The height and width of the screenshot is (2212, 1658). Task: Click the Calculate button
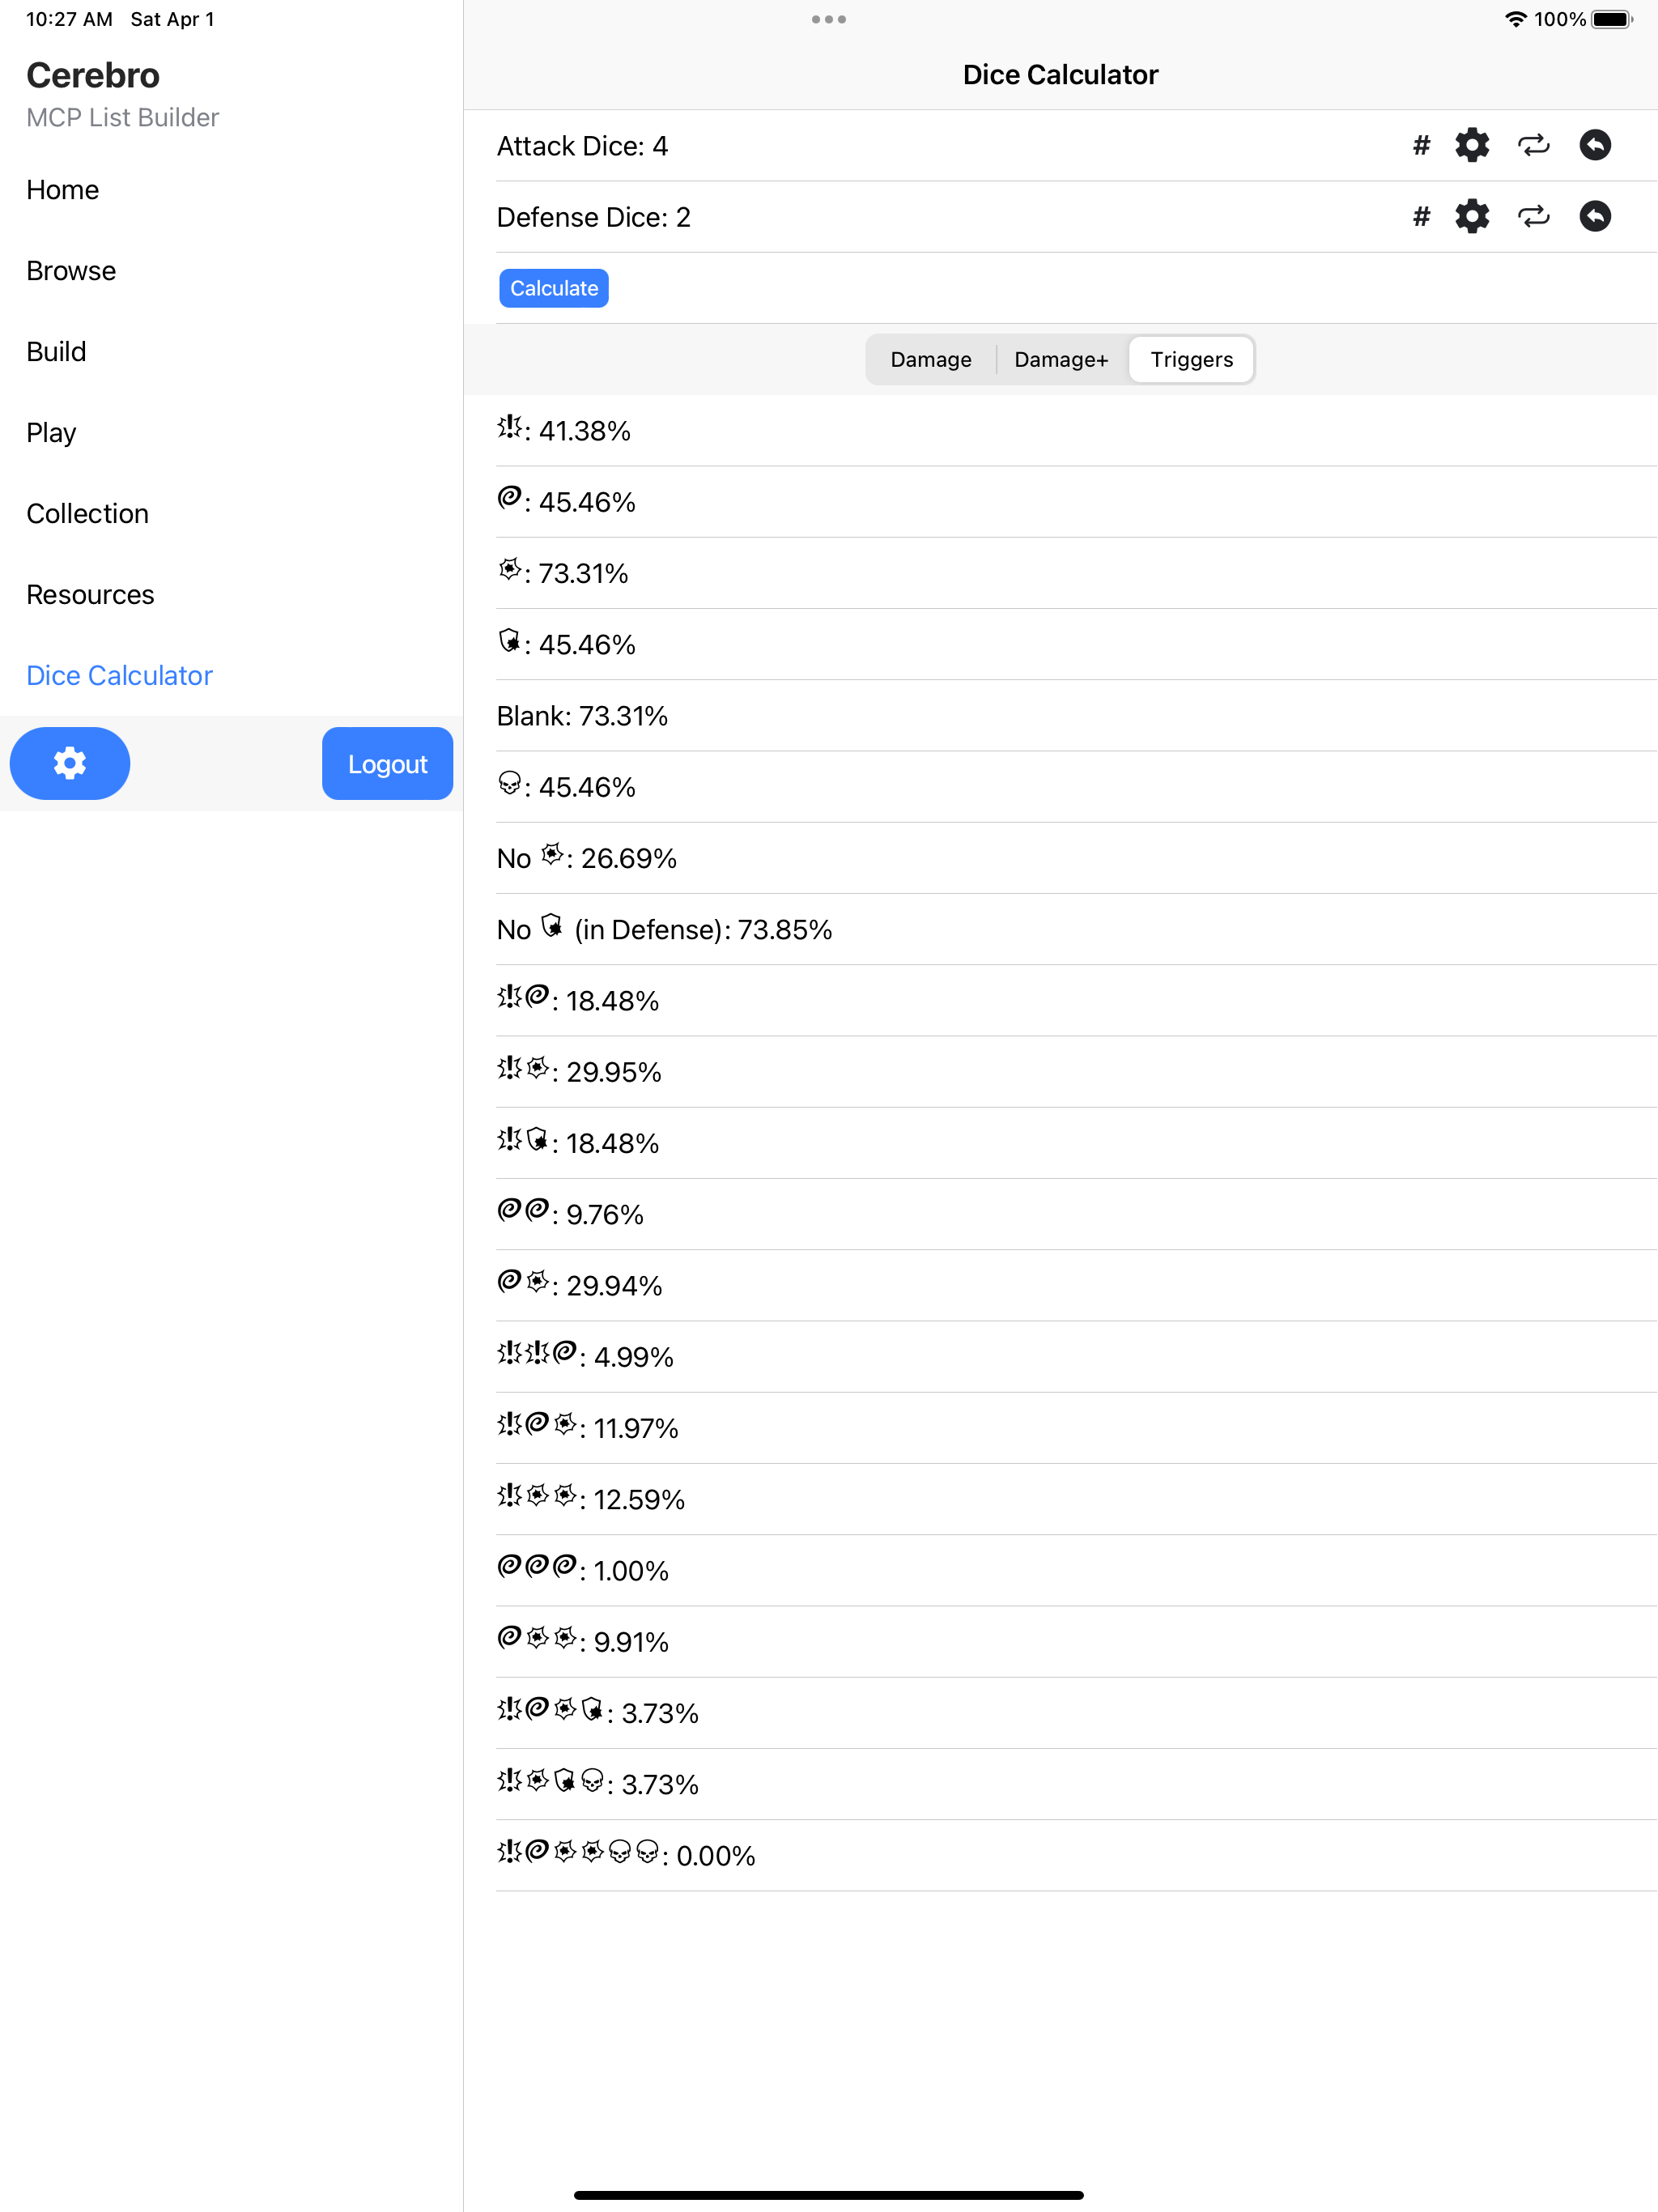554,288
